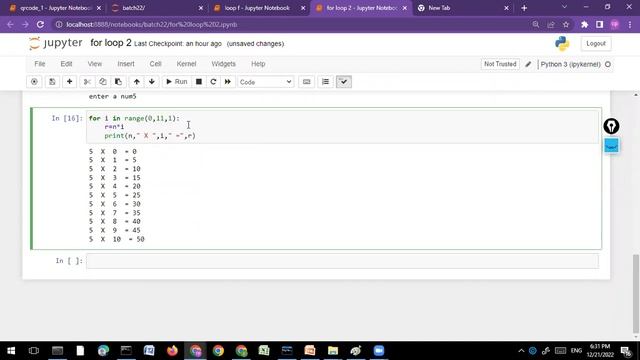Open the Cell menu
Image resolution: width=640 pixels, height=360 pixels.
click(x=156, y=64)
